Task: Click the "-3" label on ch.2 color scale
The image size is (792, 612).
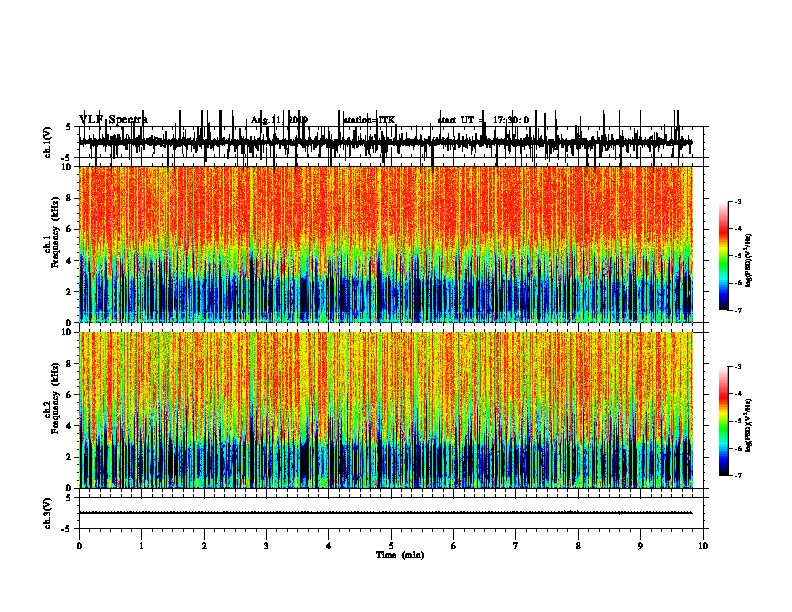Action: 737,367
